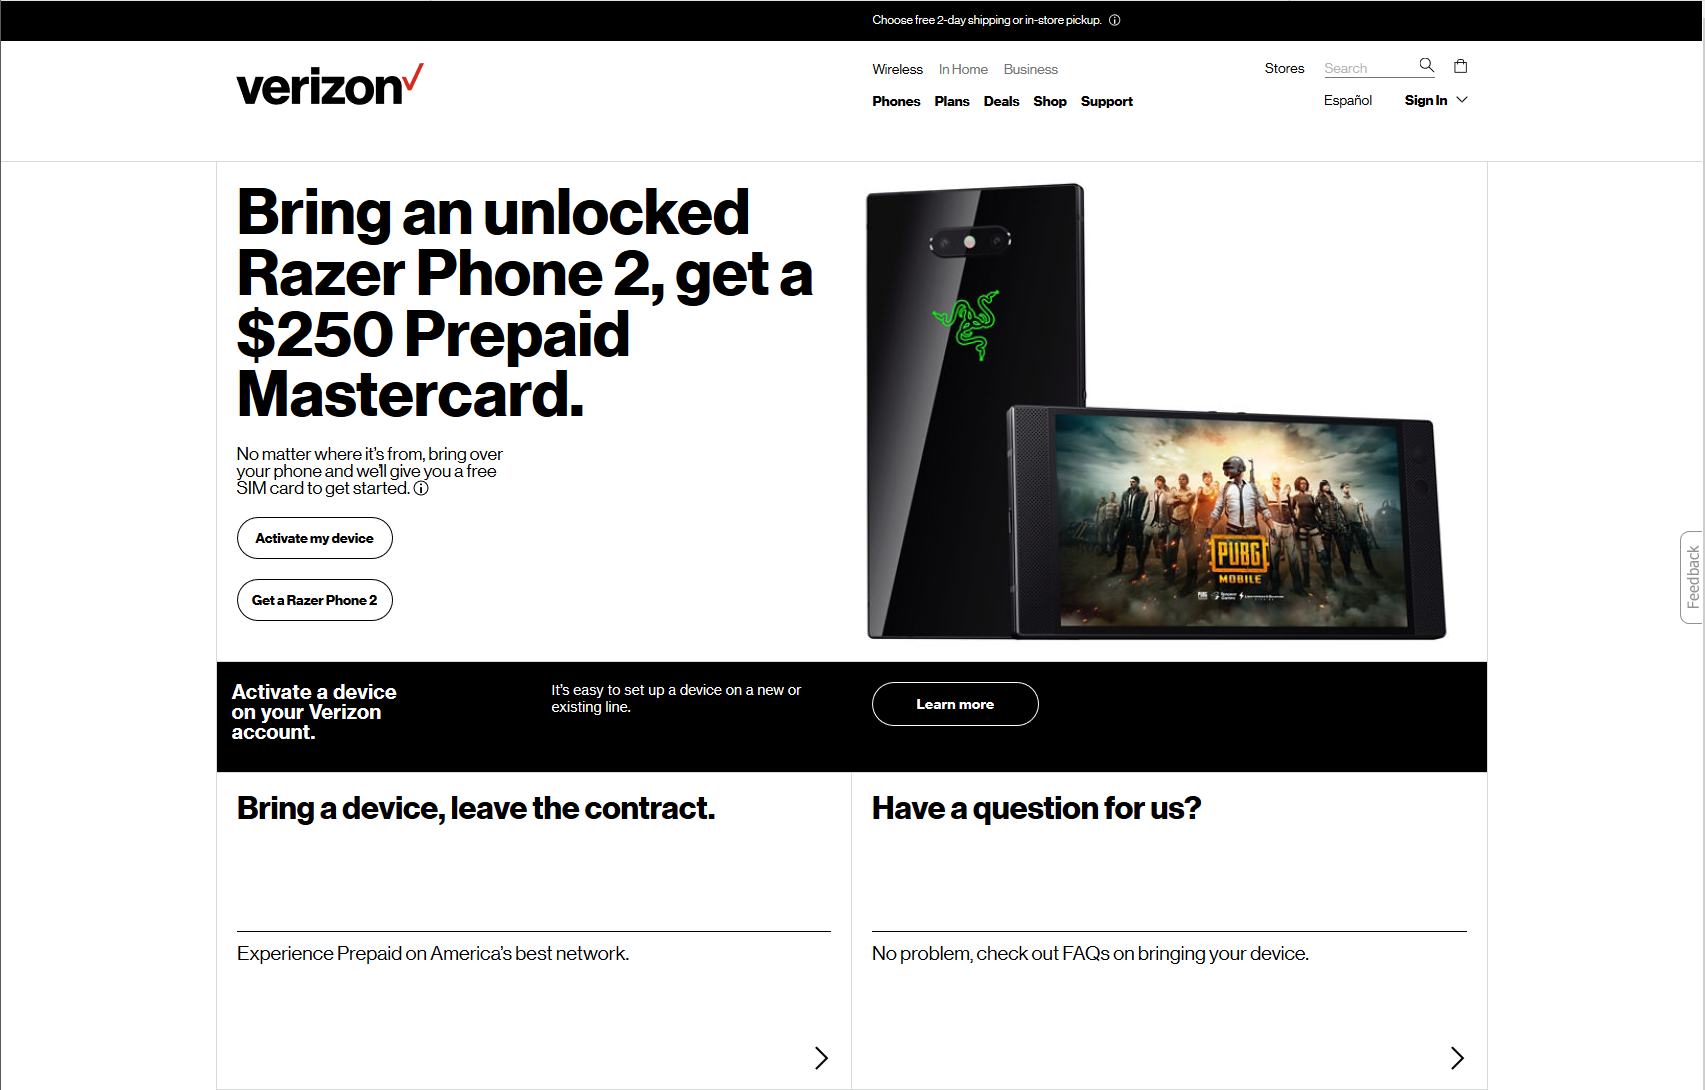Screen dimensions: 1705x1090
Task: Click the search magnifying glass icon
Action: click(x=1426, y=65)
